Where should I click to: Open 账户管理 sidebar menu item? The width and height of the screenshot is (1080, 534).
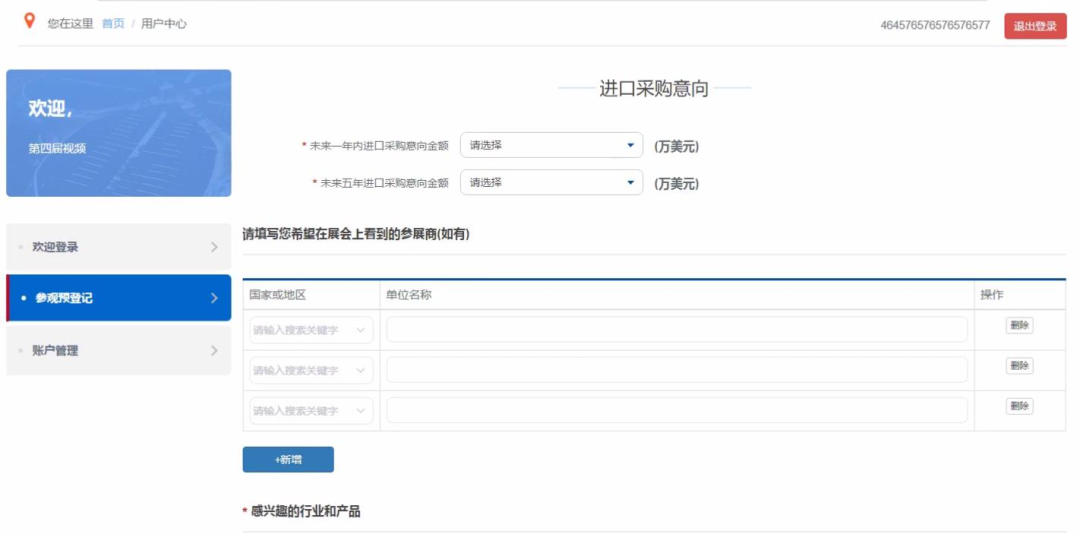(56, 351)
